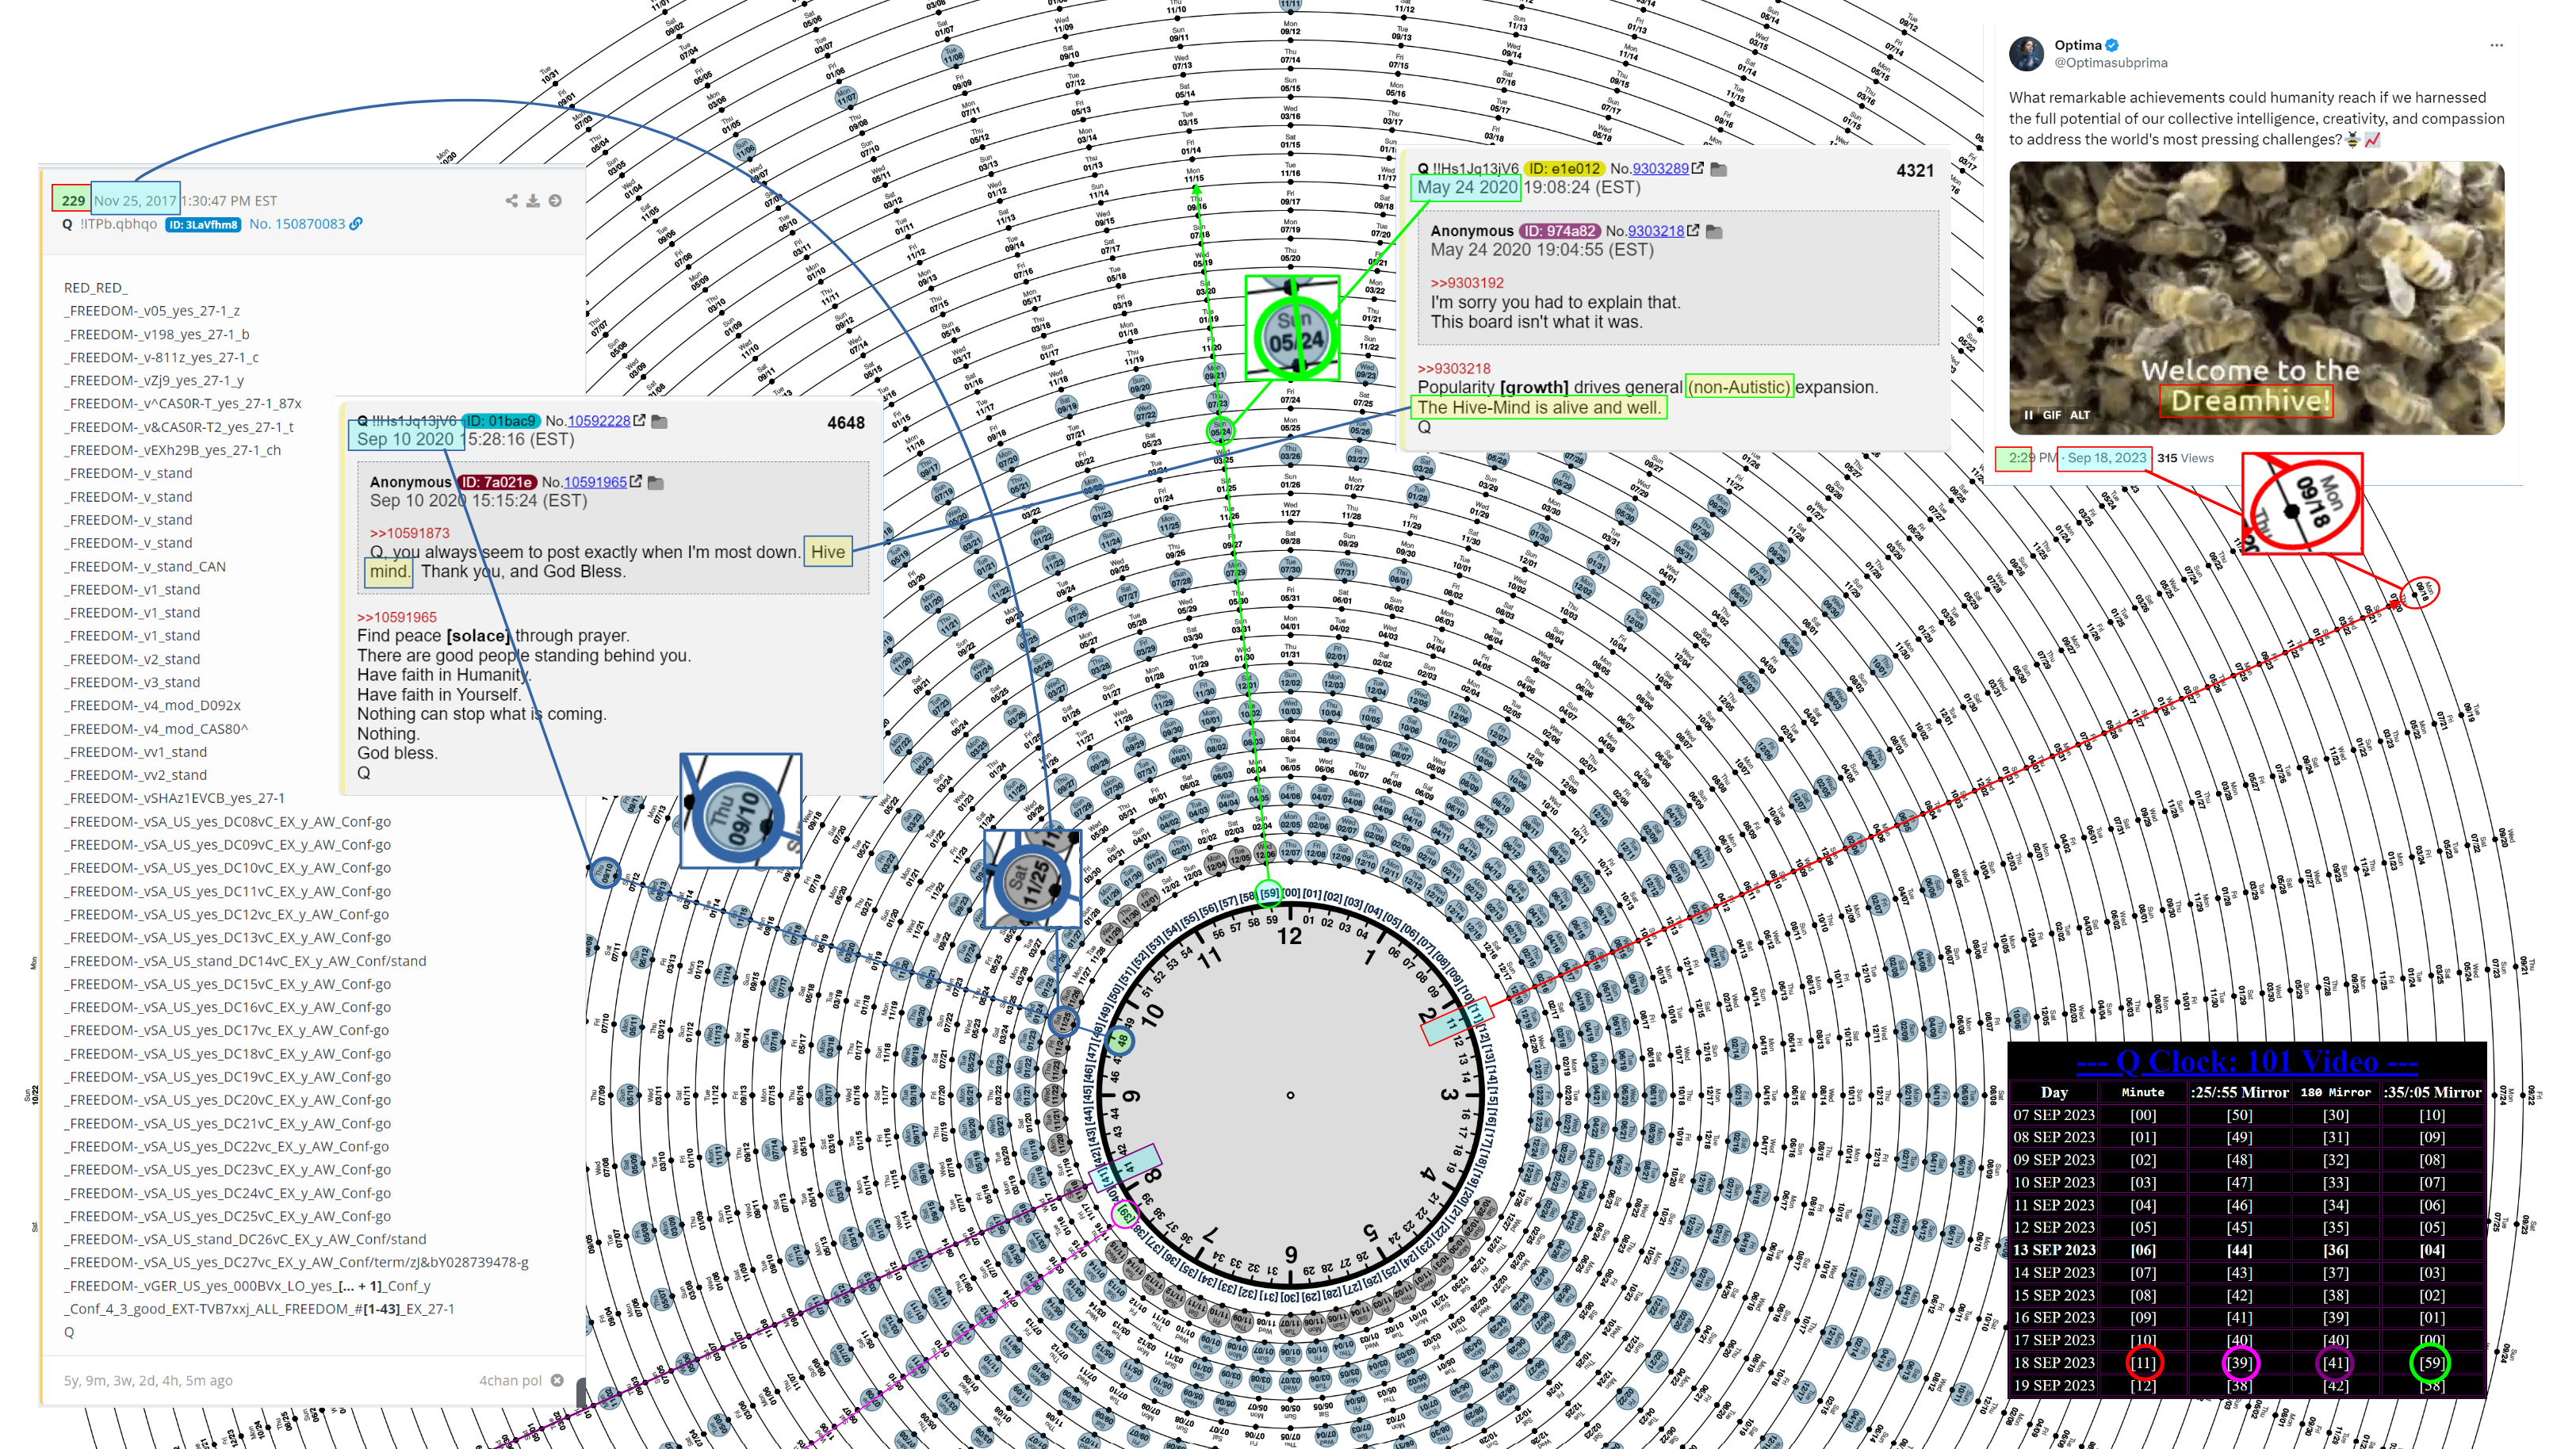The width and height of the screenshot is (2576, 1449).
Task: Click ID: 3LaVfhm8 badge
Action: [203, 225]
